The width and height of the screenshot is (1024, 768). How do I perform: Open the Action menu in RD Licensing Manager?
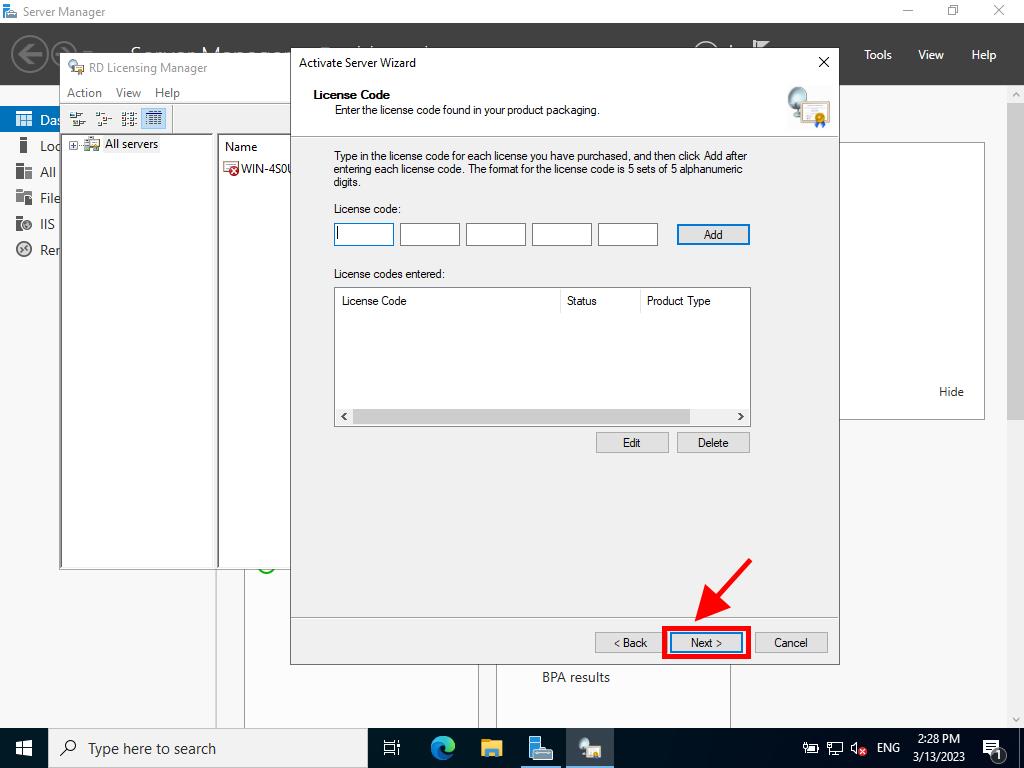tap(84, 93)
